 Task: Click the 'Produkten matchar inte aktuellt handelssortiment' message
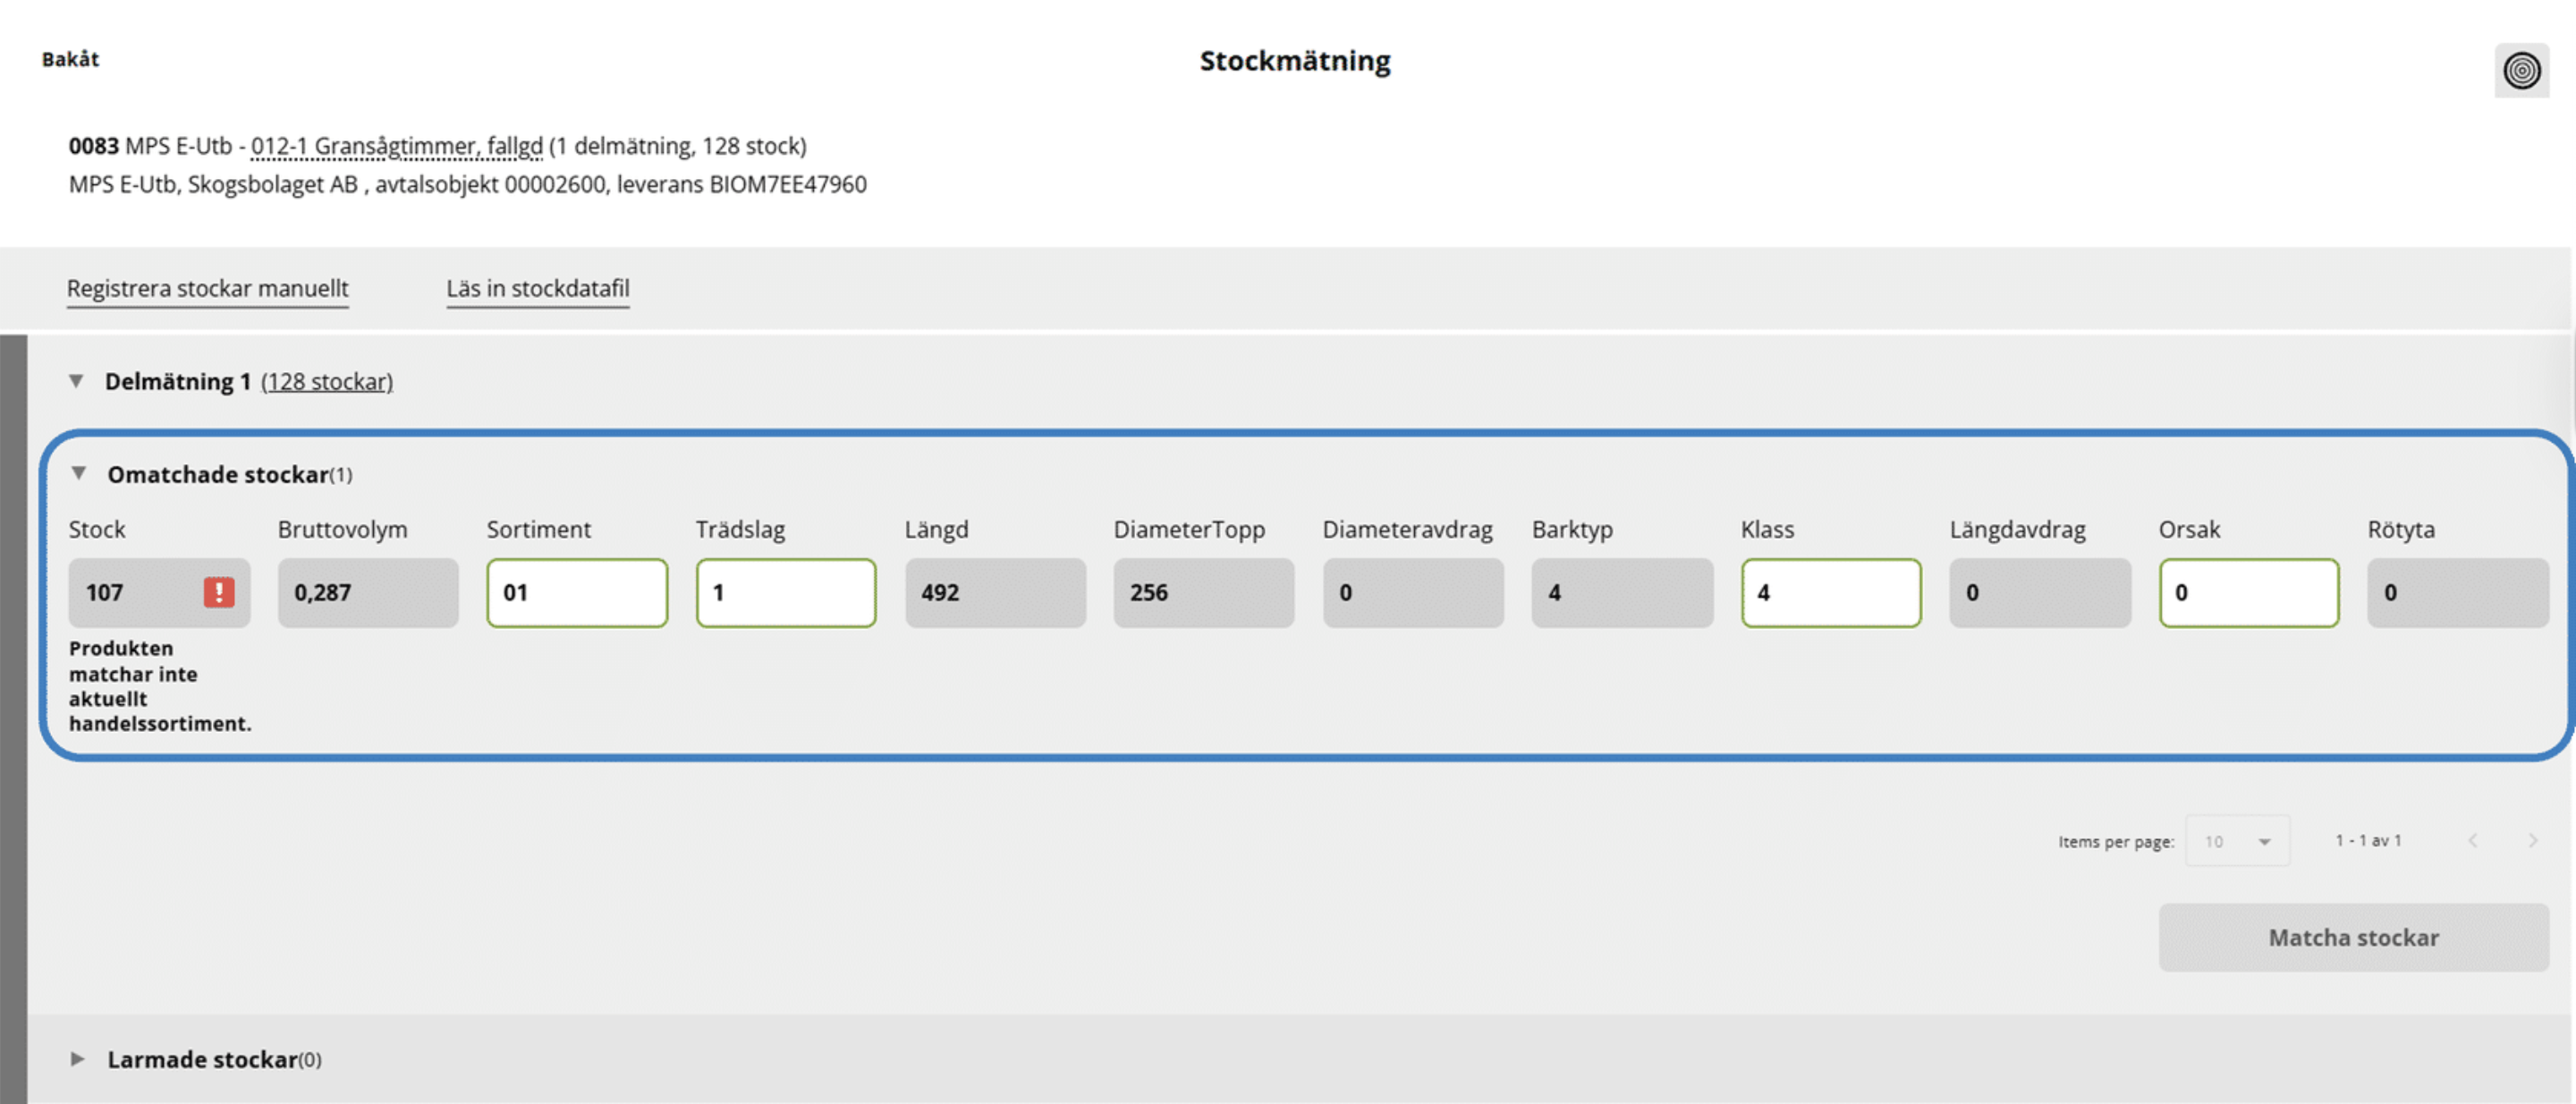(160, 686)
